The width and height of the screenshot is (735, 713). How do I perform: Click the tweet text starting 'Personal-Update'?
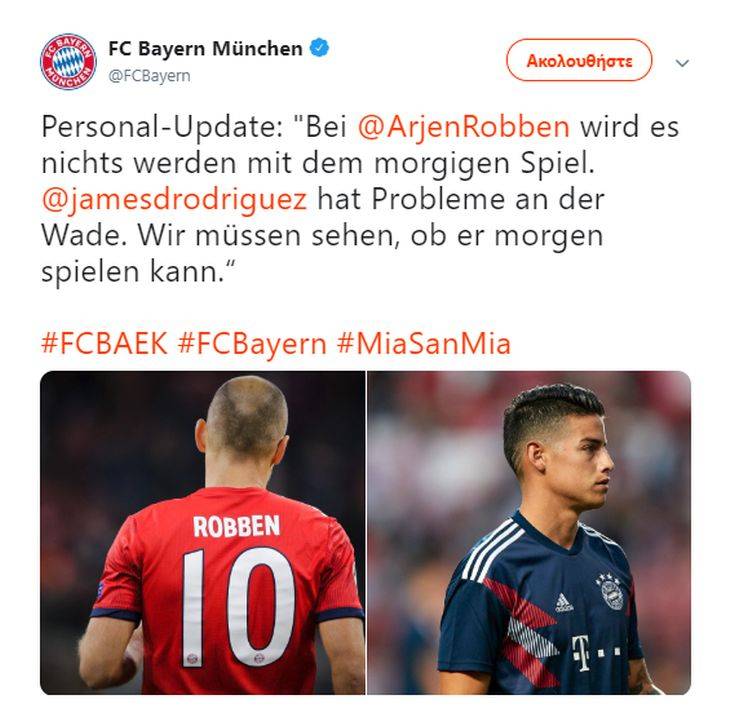(360, 199)
